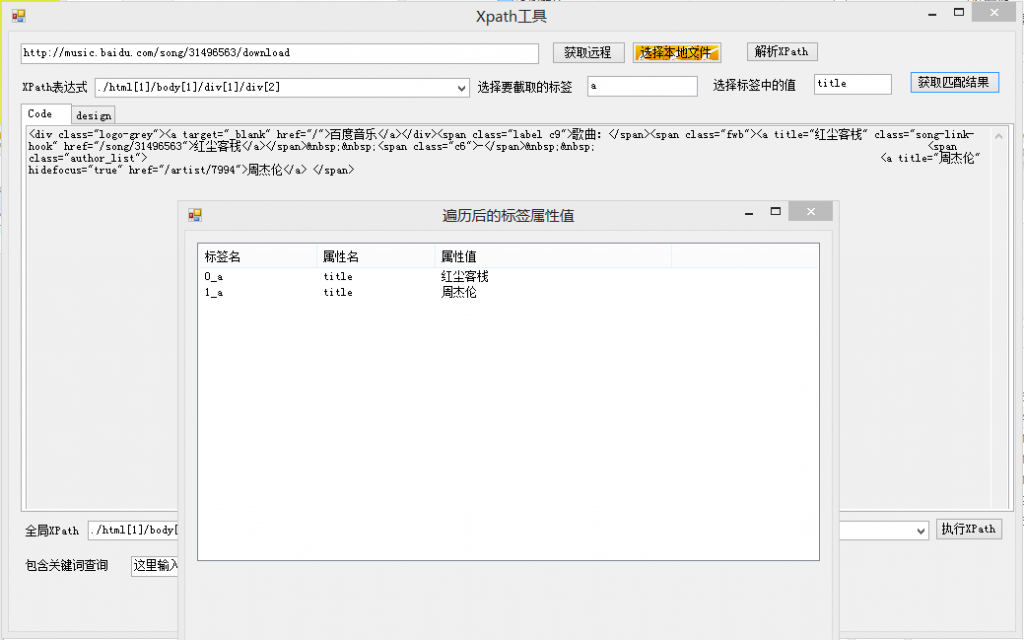Click the 属性值 column header
Viewport: 1024px width, 640px height.
pos(553,257)
